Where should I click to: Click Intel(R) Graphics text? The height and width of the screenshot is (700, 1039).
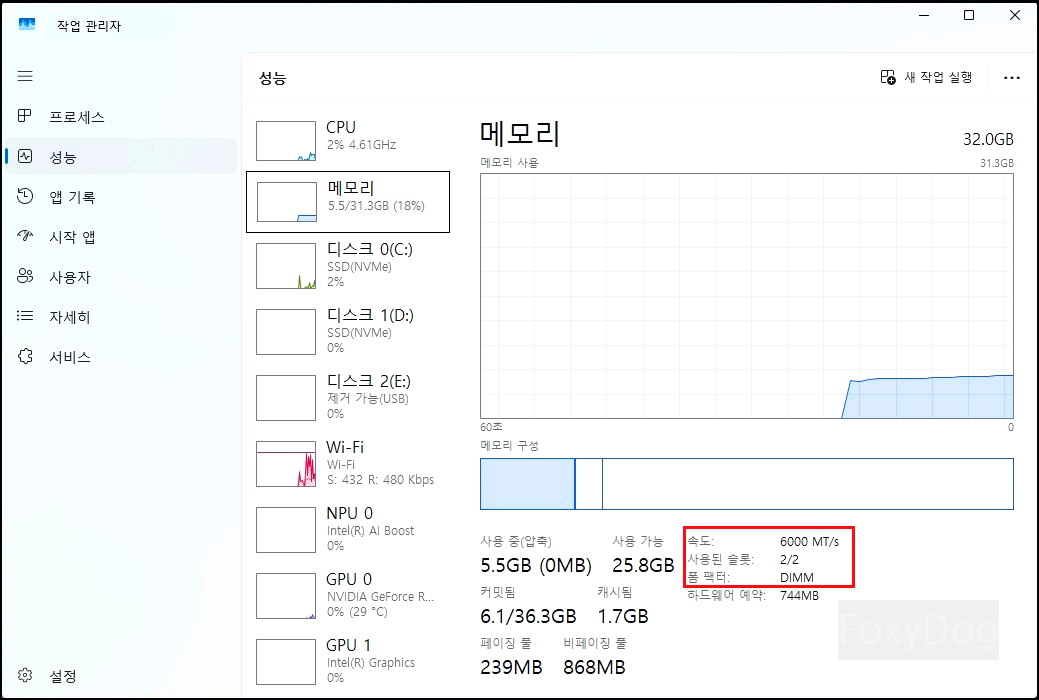click(371, 662)
